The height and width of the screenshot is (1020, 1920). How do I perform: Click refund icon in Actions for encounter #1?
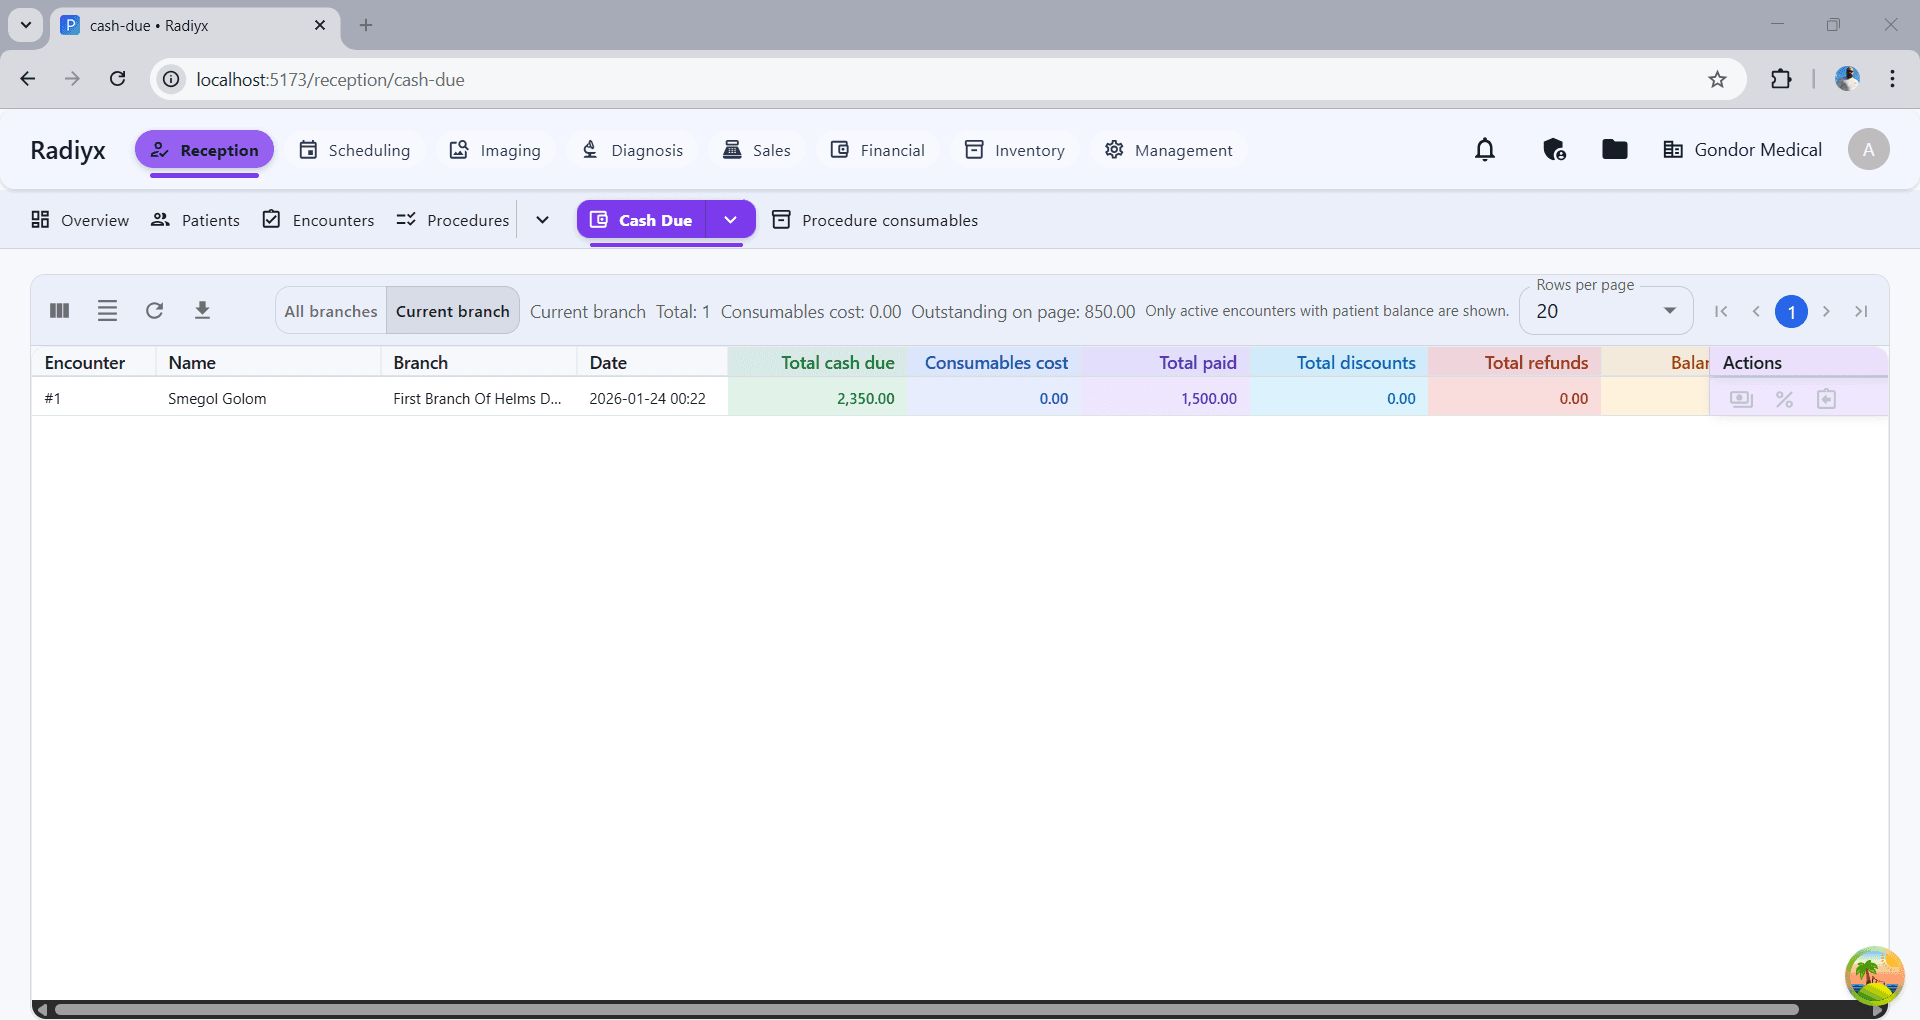click(x=1826, y=399)
